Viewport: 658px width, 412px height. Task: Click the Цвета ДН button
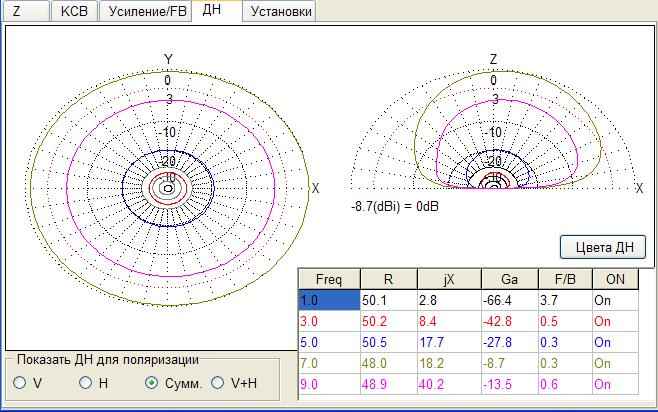tap(603, 247)
